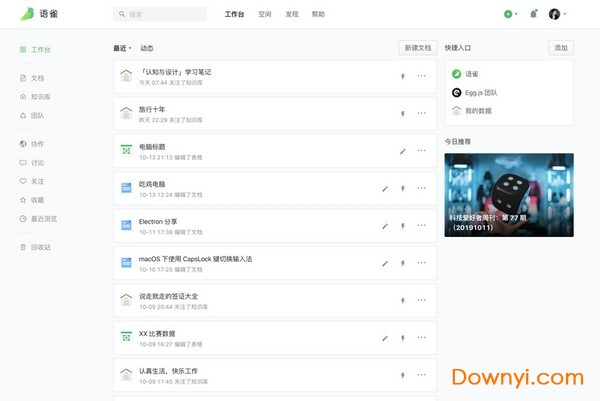Open 回收站 in the sidebar

point(35,247)
